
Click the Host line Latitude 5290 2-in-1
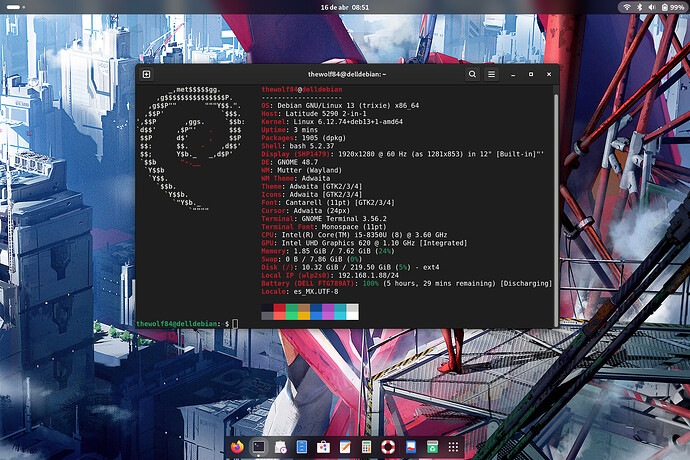tap(314, 114)
